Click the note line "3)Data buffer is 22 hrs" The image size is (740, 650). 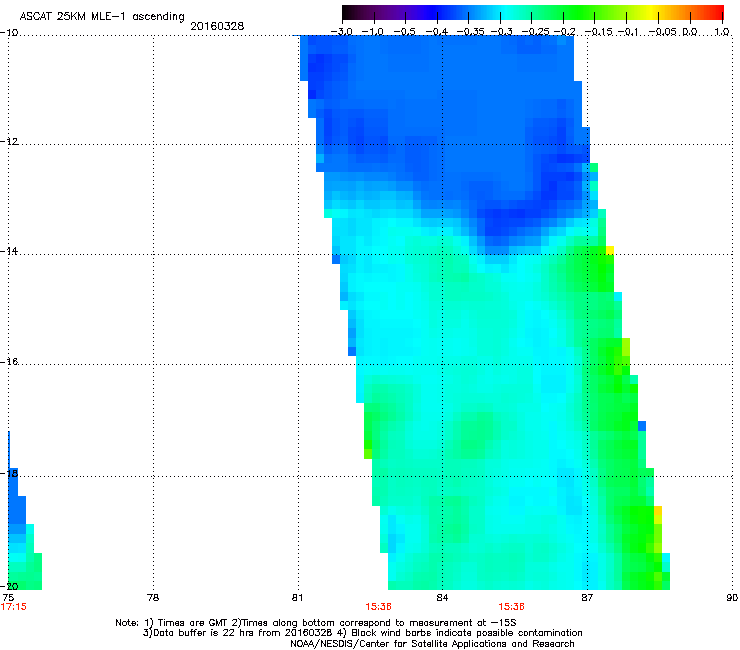(x=362, y=633)
